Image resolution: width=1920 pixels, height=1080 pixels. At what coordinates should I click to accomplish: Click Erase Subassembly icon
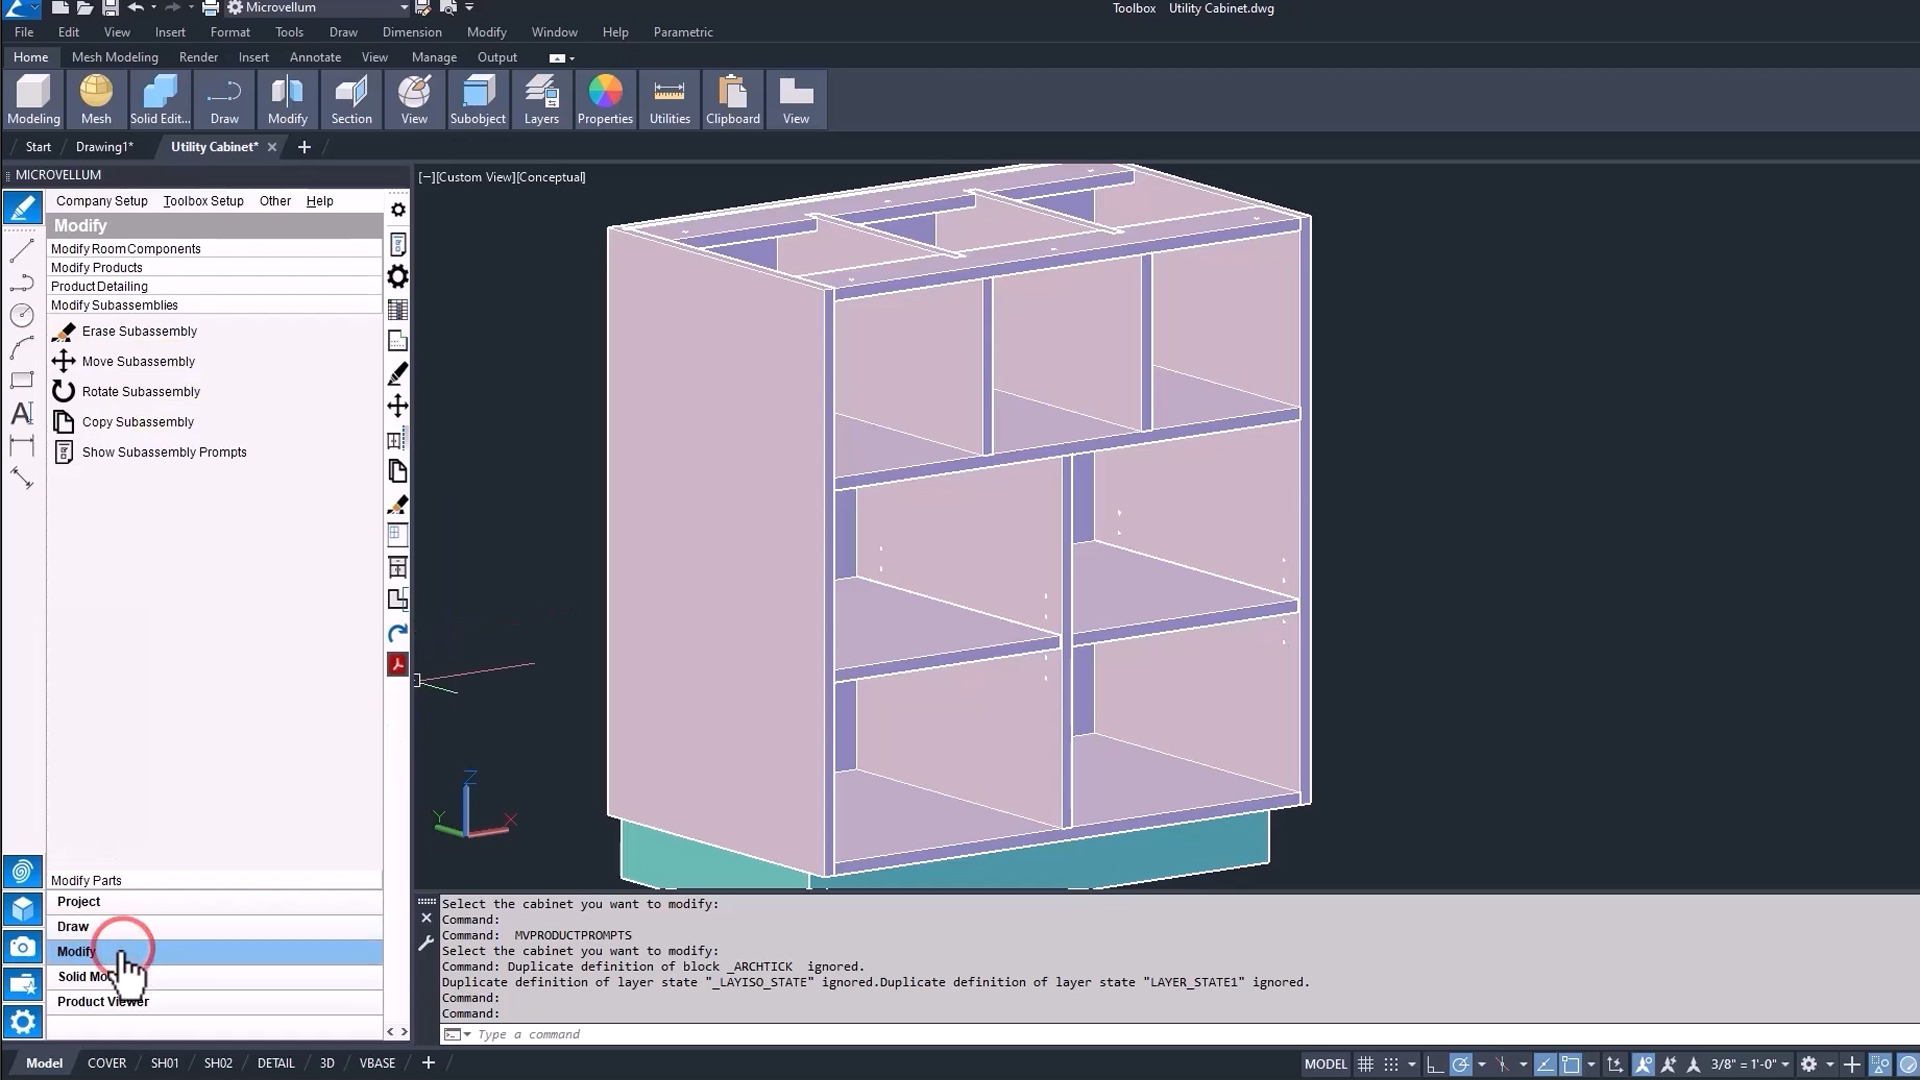pyautogui.click(x=63, y=332)
